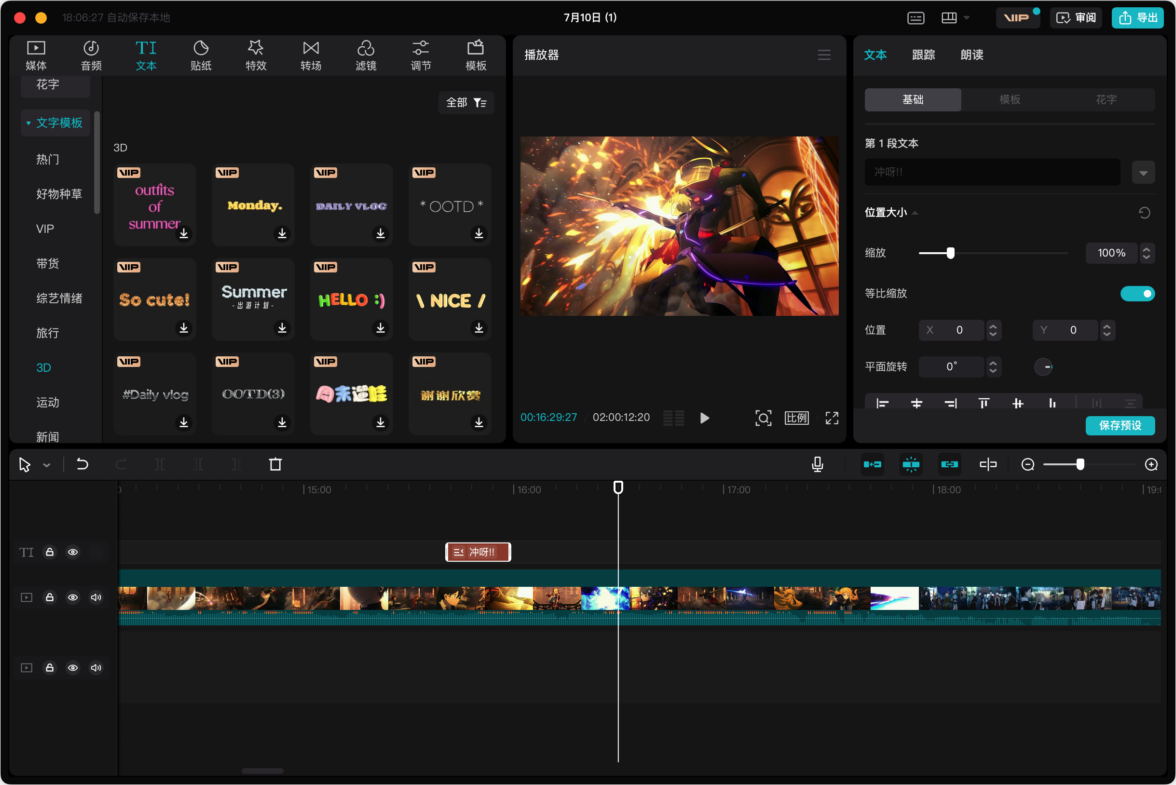The height and width of the screenshot is (785, 1176).
Task: Click the 审阅 review button
Action: pos(1076,18)
